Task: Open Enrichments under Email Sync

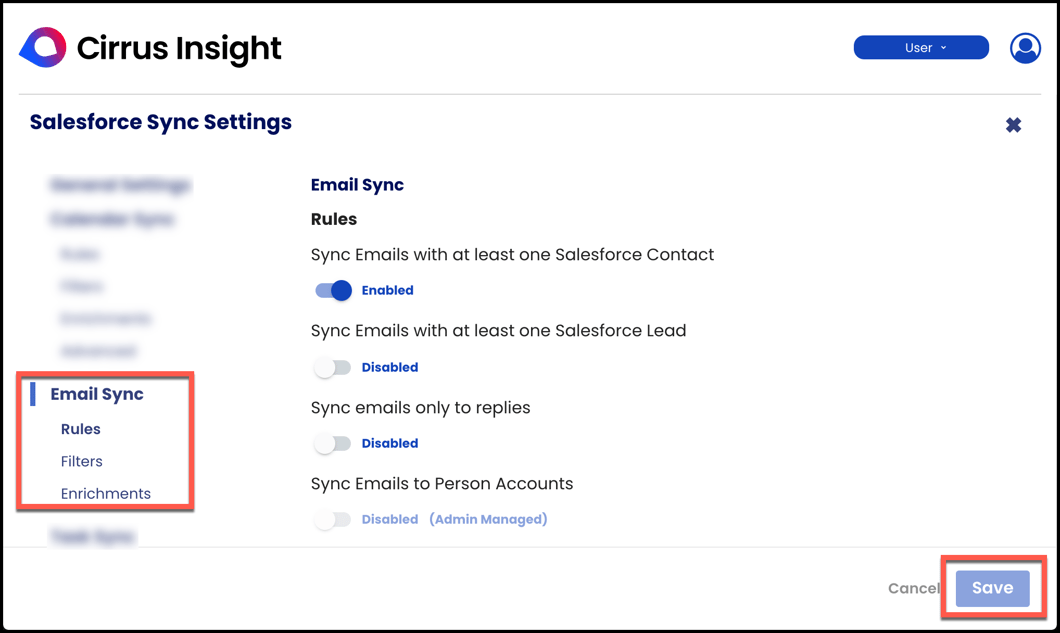Action: coord(105,493)
